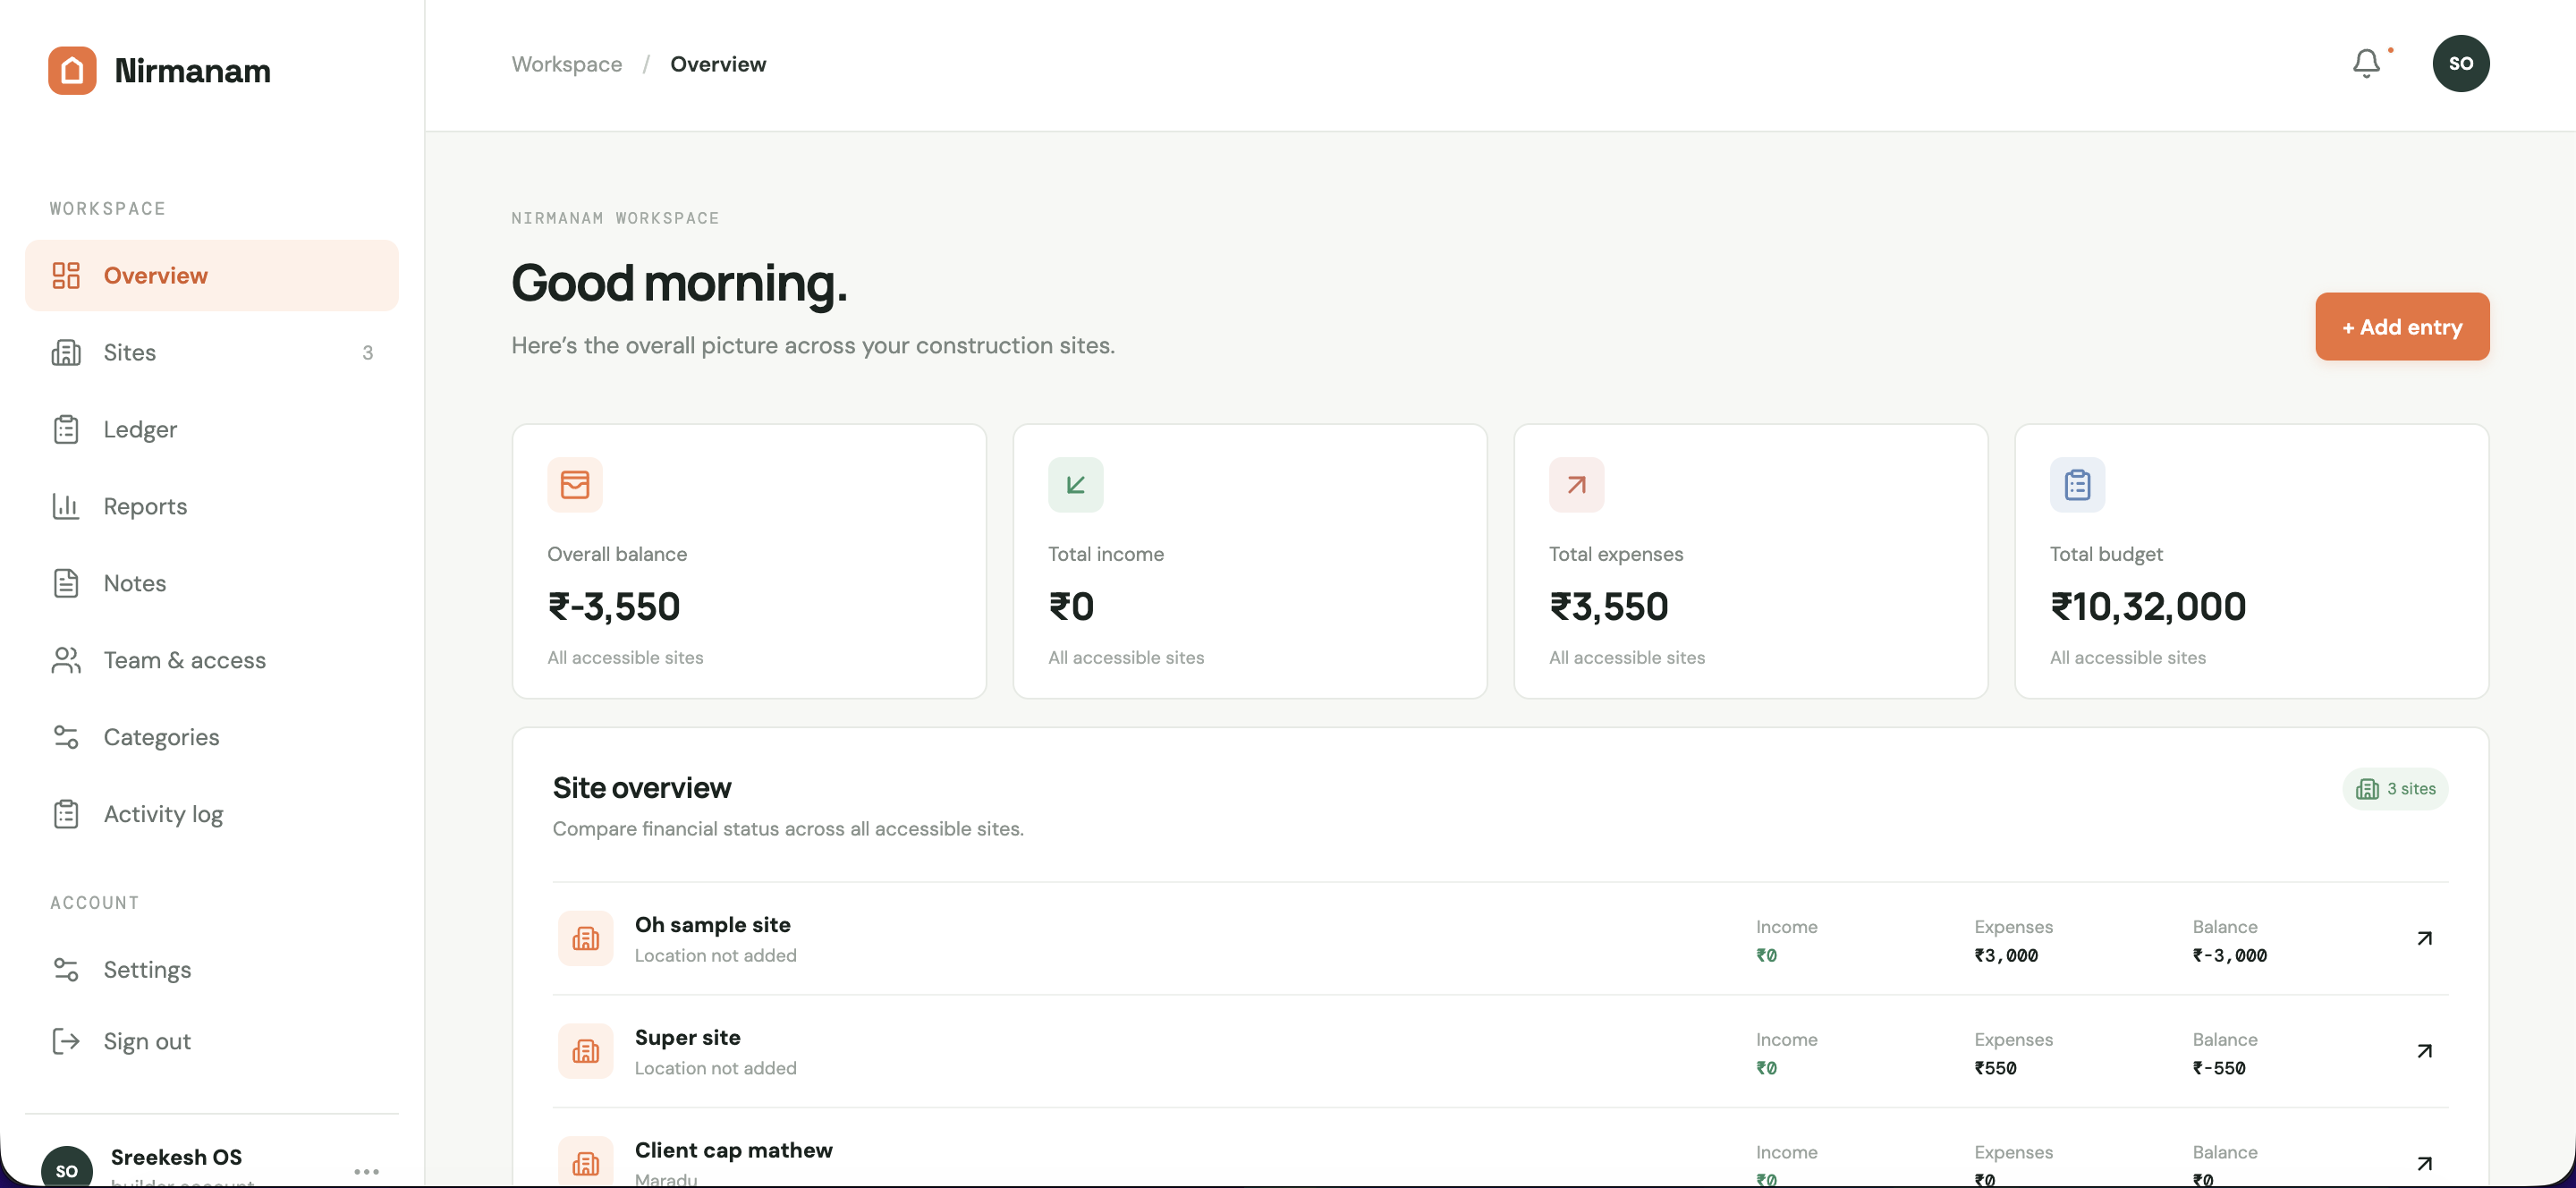Click the Super site building icon
Viewport: 2576px width, 1188px height.
coord(585,1051)
